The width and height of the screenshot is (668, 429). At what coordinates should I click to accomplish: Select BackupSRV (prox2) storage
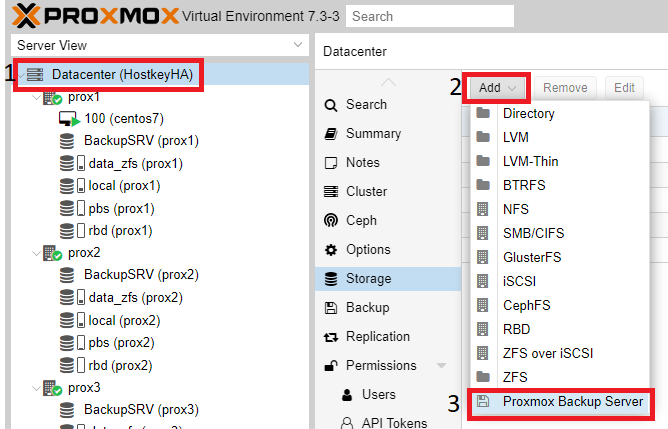[x=141, y=275]
